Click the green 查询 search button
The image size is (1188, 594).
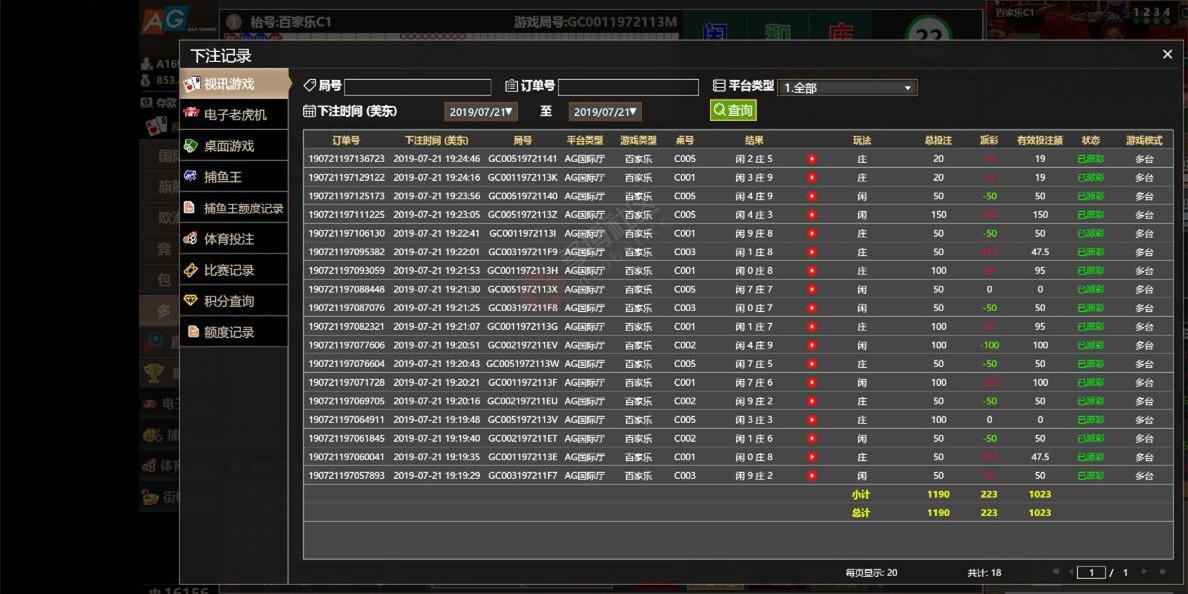733,111
